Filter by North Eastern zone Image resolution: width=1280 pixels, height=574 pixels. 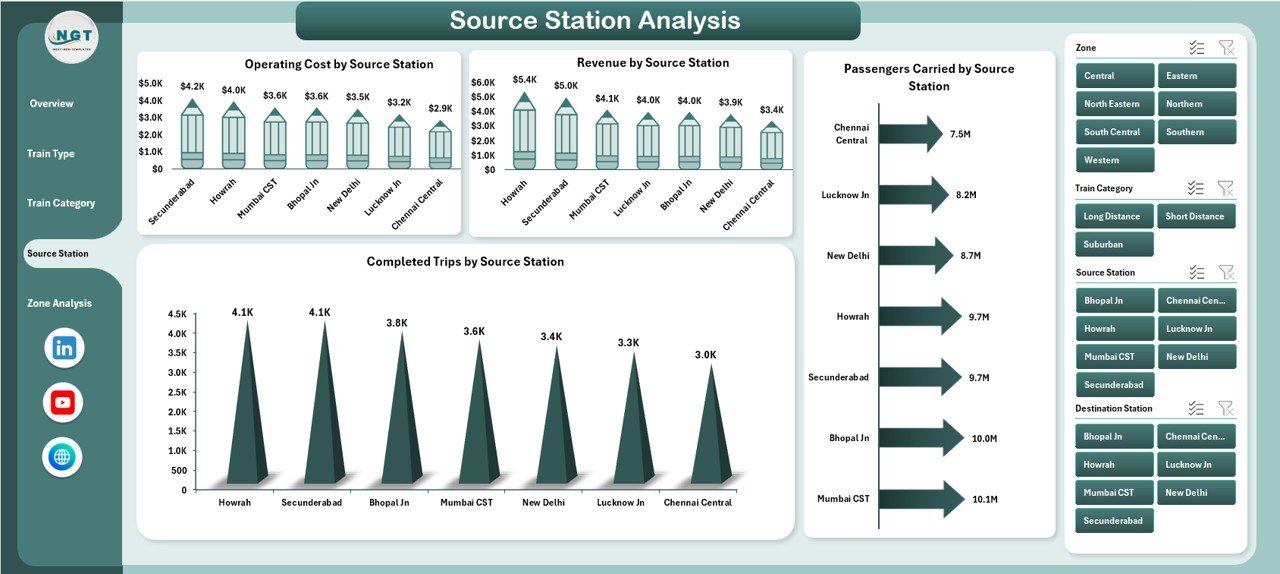click(x=1114, y=104)
